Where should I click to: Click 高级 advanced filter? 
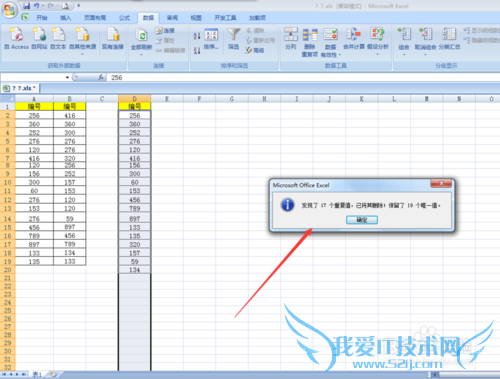pos(255,50)
